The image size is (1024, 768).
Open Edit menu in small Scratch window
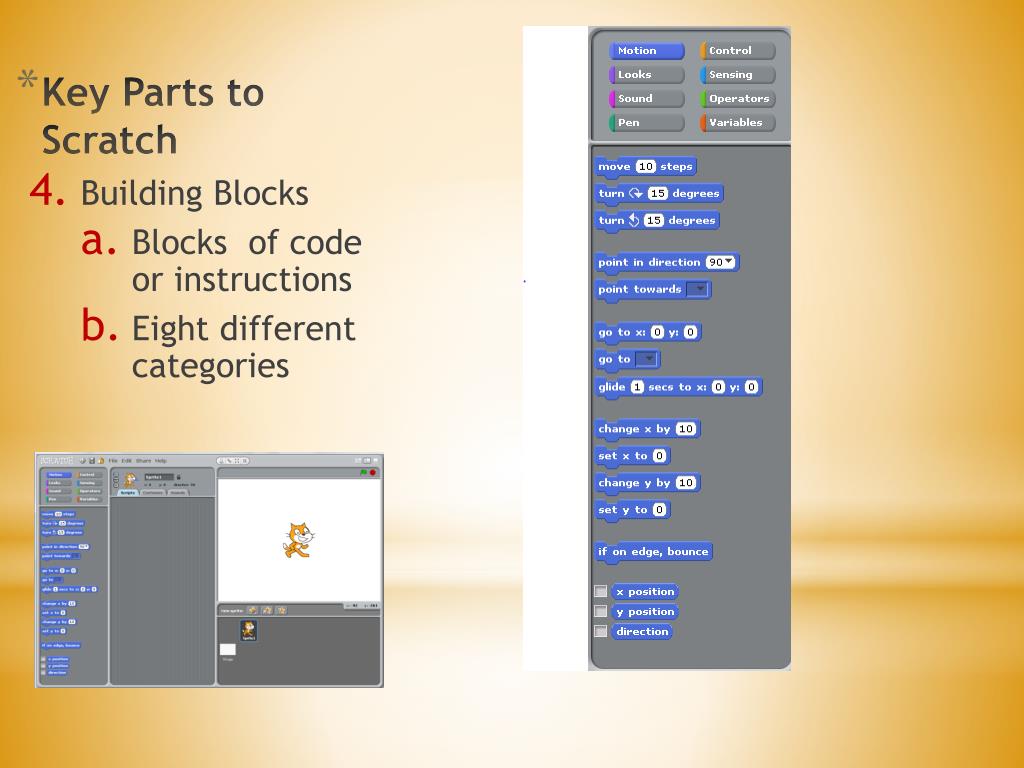point(127,461)
